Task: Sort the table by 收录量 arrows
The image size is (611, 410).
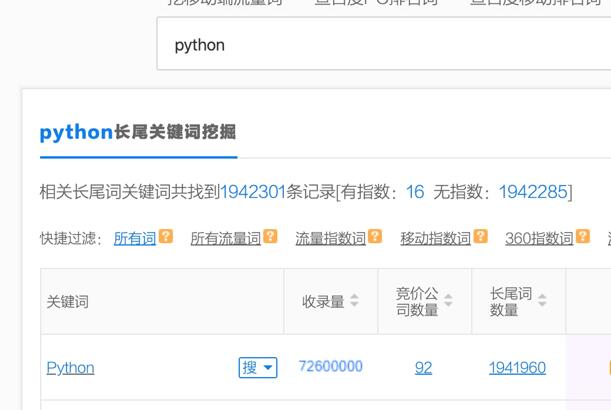Action: pos(354,301)
